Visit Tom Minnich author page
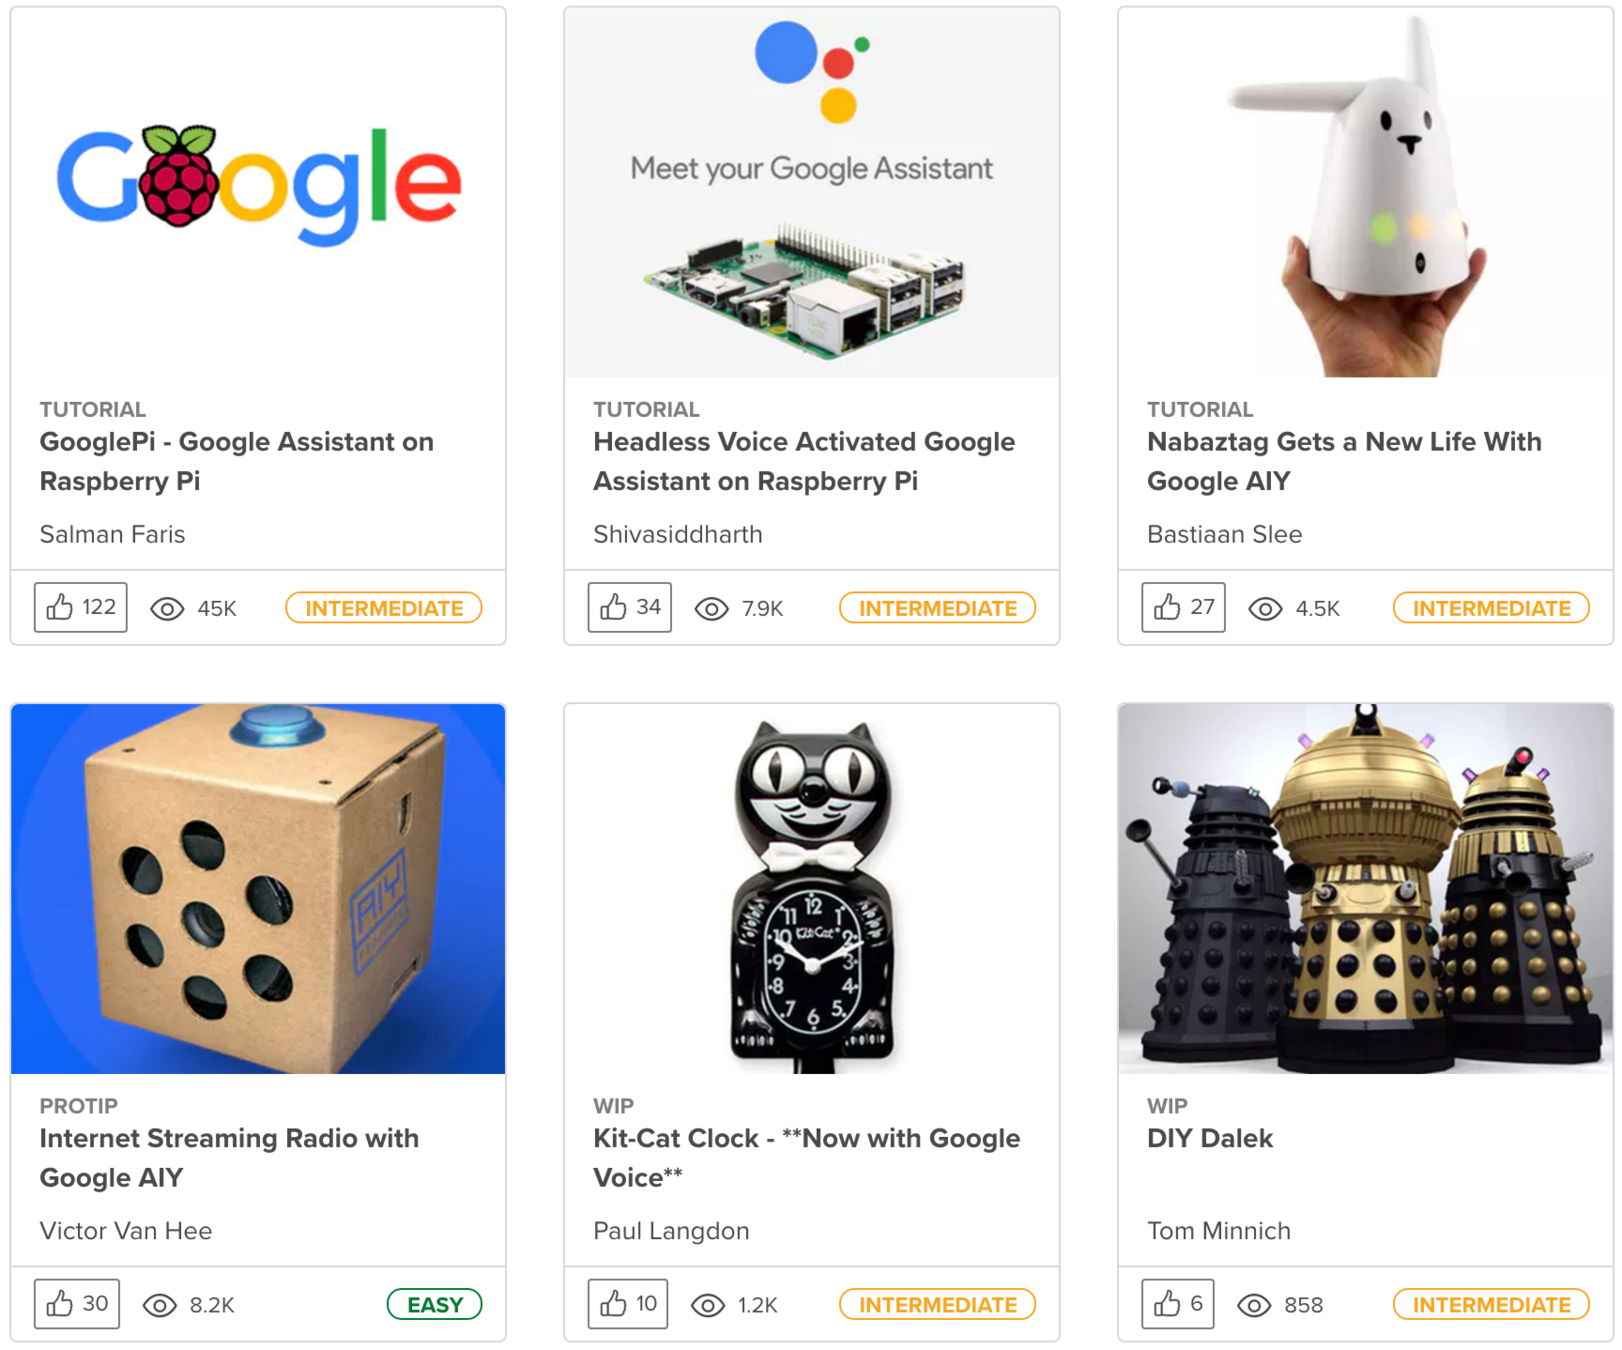Image resolution: width=1622 pixels, height=1350 pixels. [1219, 1231]
